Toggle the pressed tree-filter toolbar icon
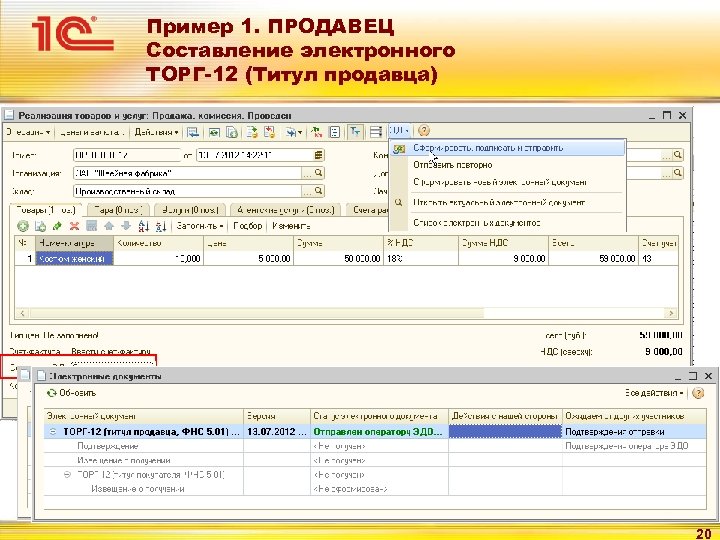The width and height of the screenshot is (720, 540). point(355,132)
